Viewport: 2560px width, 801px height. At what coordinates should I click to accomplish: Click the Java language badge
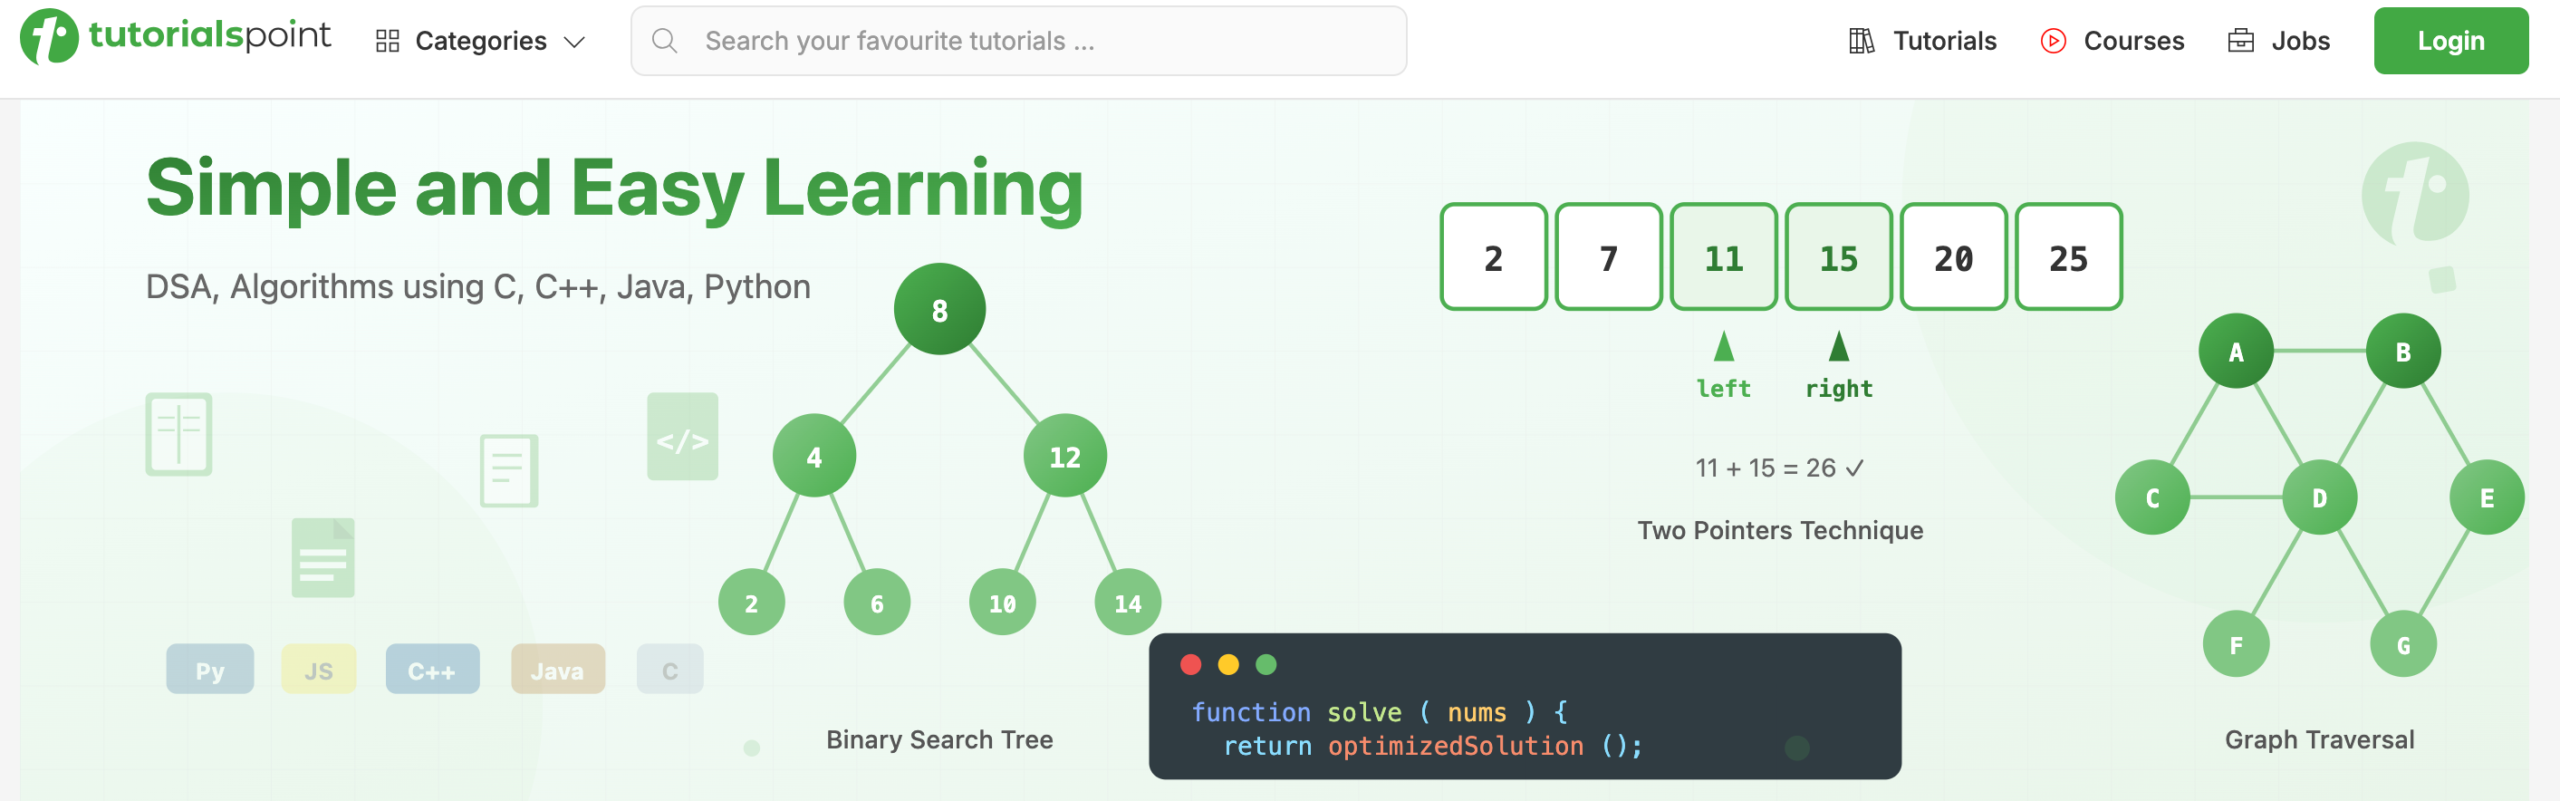(x=558, y=670)
